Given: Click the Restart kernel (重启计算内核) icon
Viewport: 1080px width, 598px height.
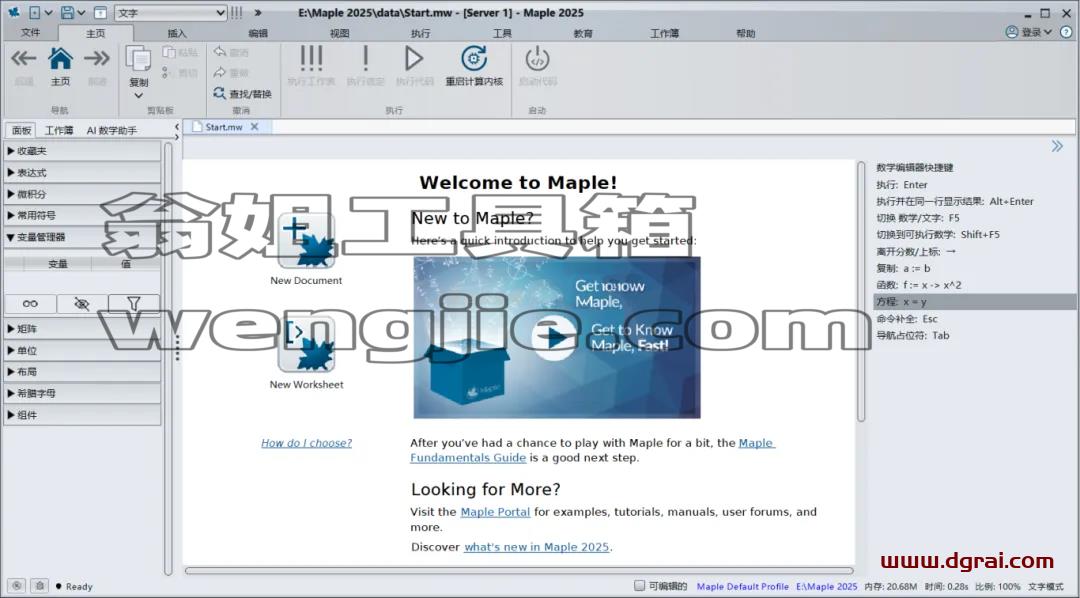Looking at the screenshot, I should 474,59.
